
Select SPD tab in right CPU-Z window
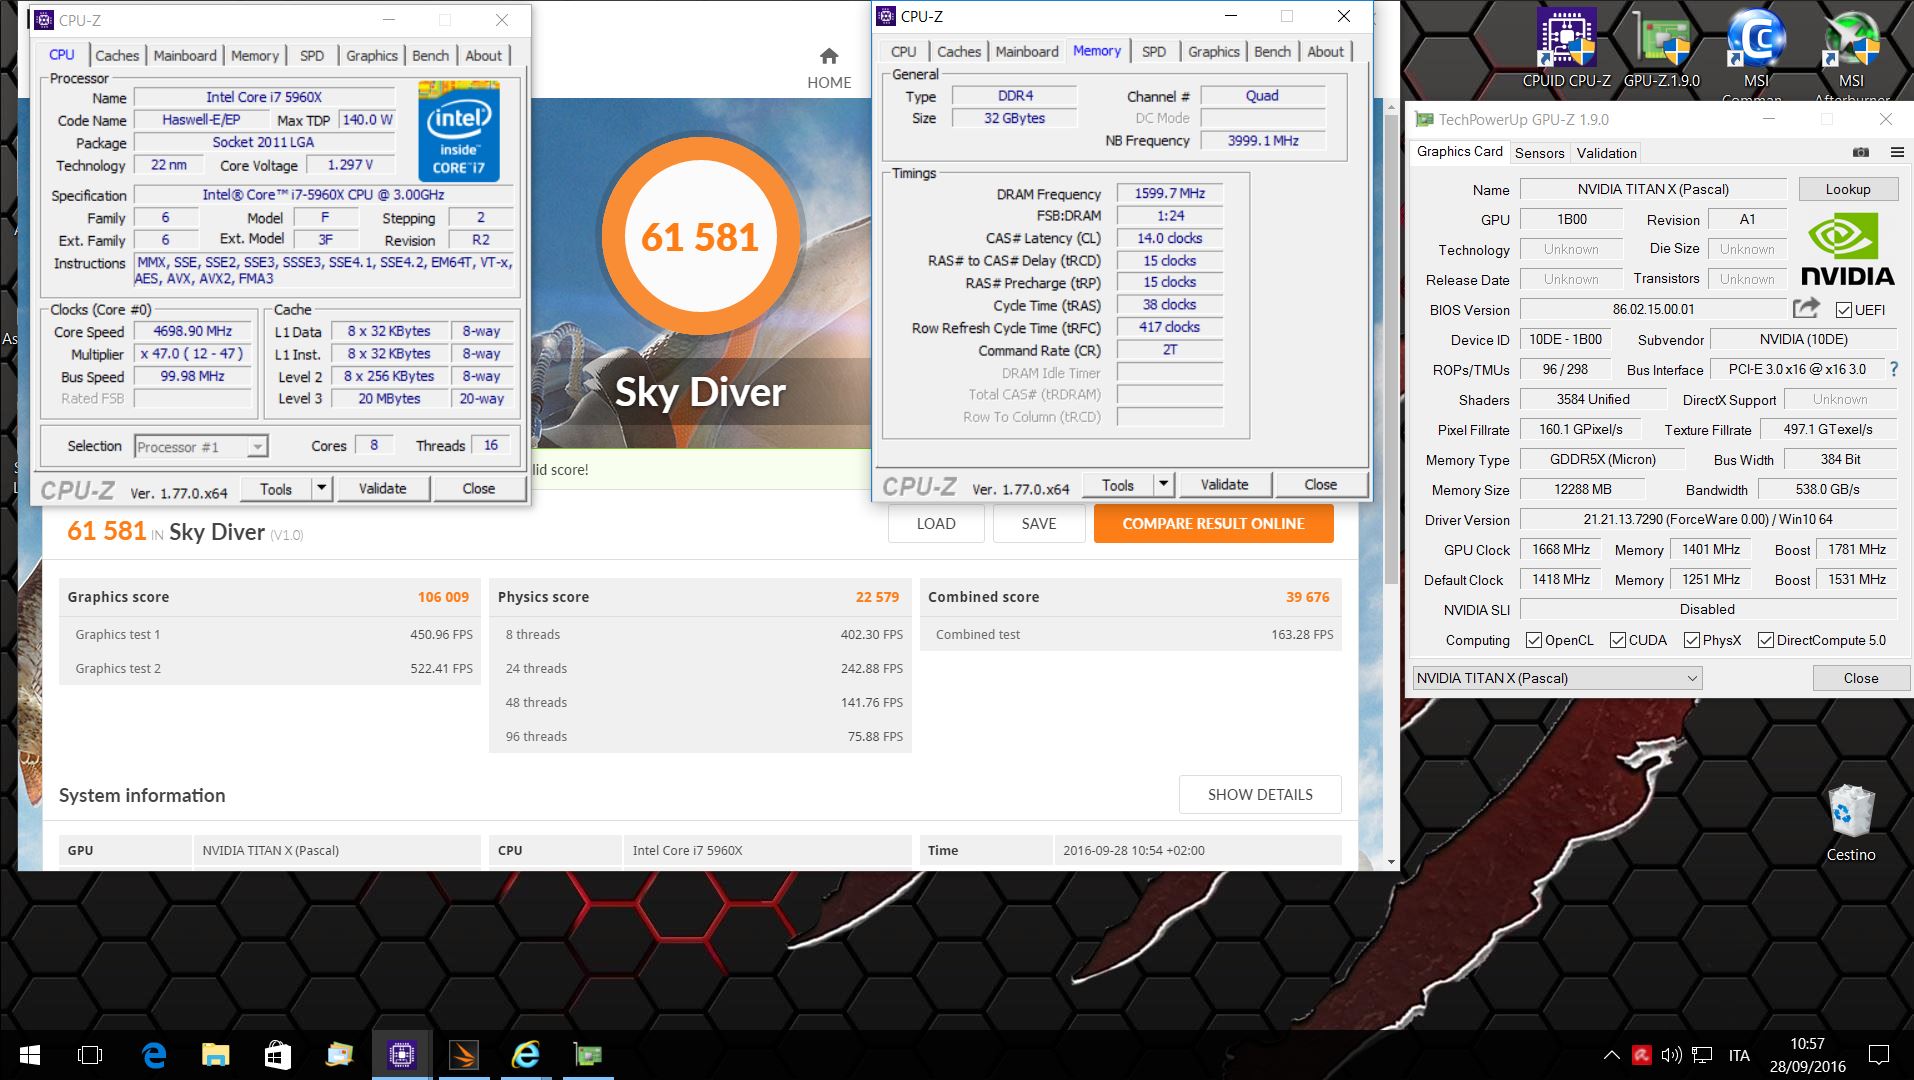(1154, 52)
